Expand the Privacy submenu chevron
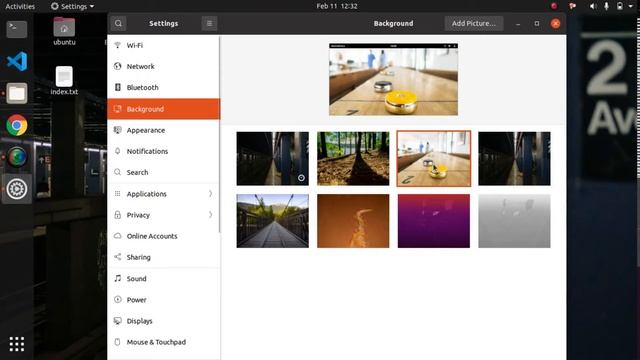 (x=211, y=215)
